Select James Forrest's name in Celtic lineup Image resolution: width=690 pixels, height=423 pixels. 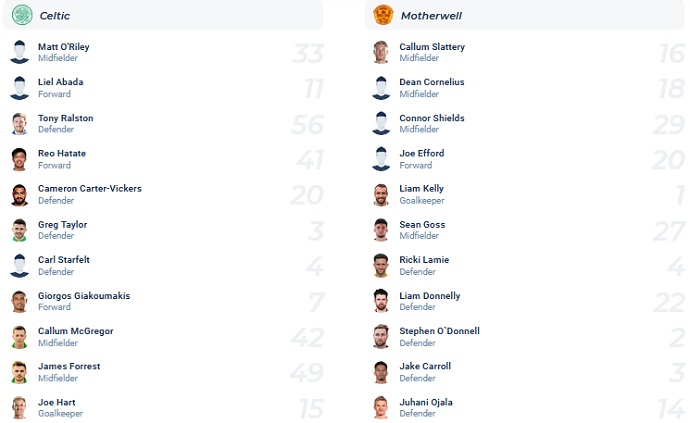point(69,366)
